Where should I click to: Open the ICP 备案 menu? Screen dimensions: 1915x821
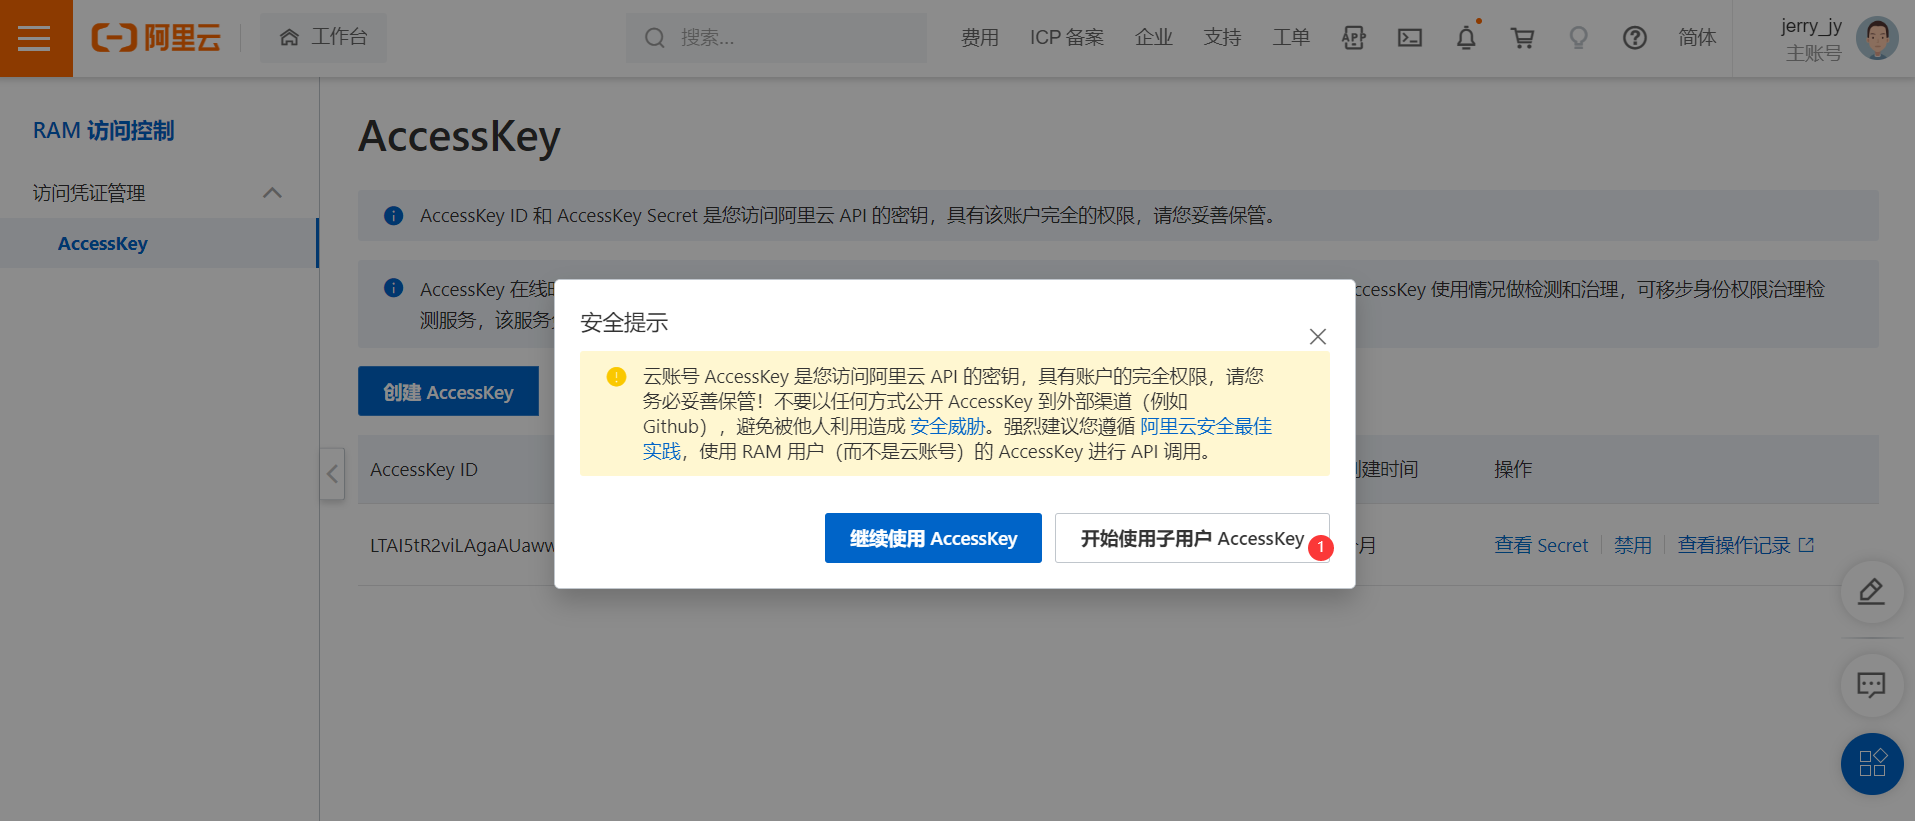pyautogui.click(x=1067, y=38)
